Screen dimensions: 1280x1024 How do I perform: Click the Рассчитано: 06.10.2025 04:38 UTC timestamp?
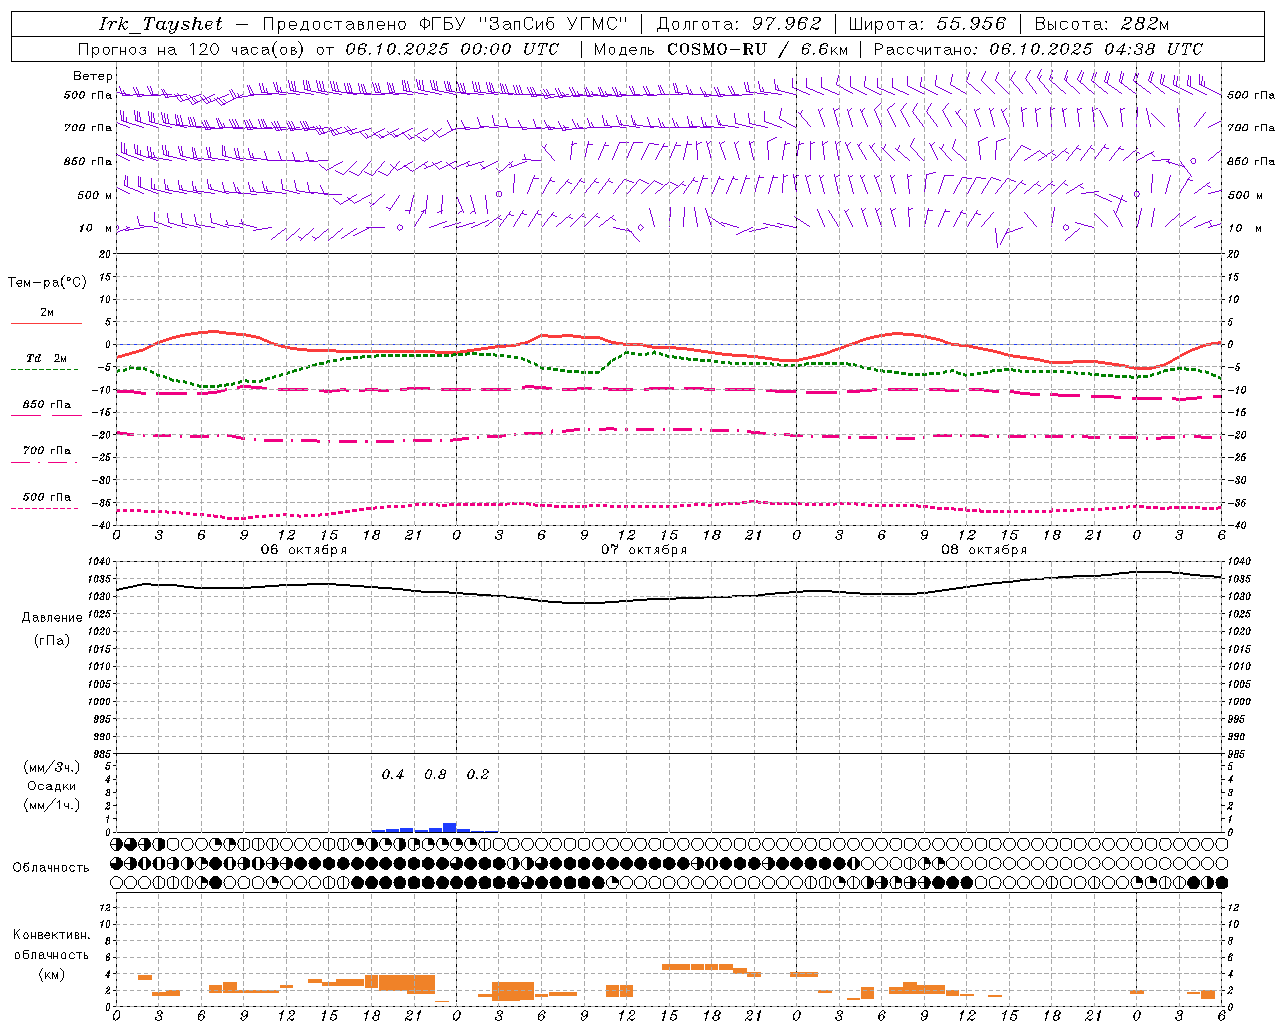point(1038,49)
